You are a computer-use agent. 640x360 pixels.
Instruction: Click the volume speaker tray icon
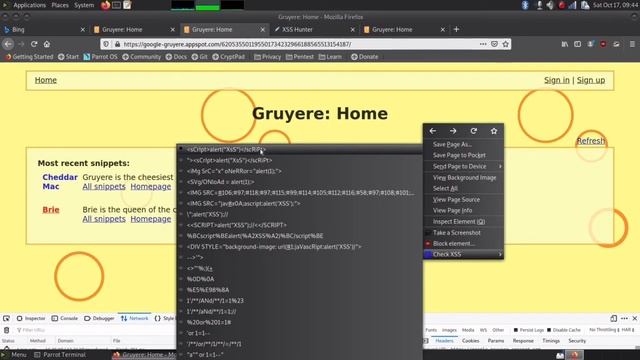[550, 5]
